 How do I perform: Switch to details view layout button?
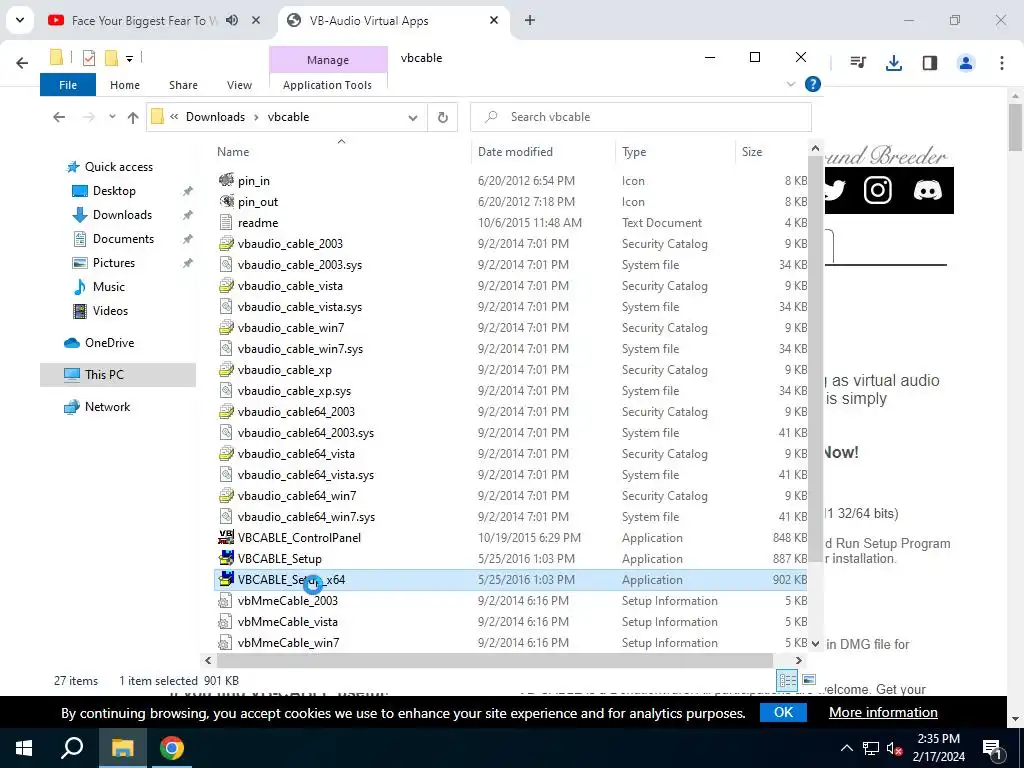pyautogui.click(x=787, y=680)
